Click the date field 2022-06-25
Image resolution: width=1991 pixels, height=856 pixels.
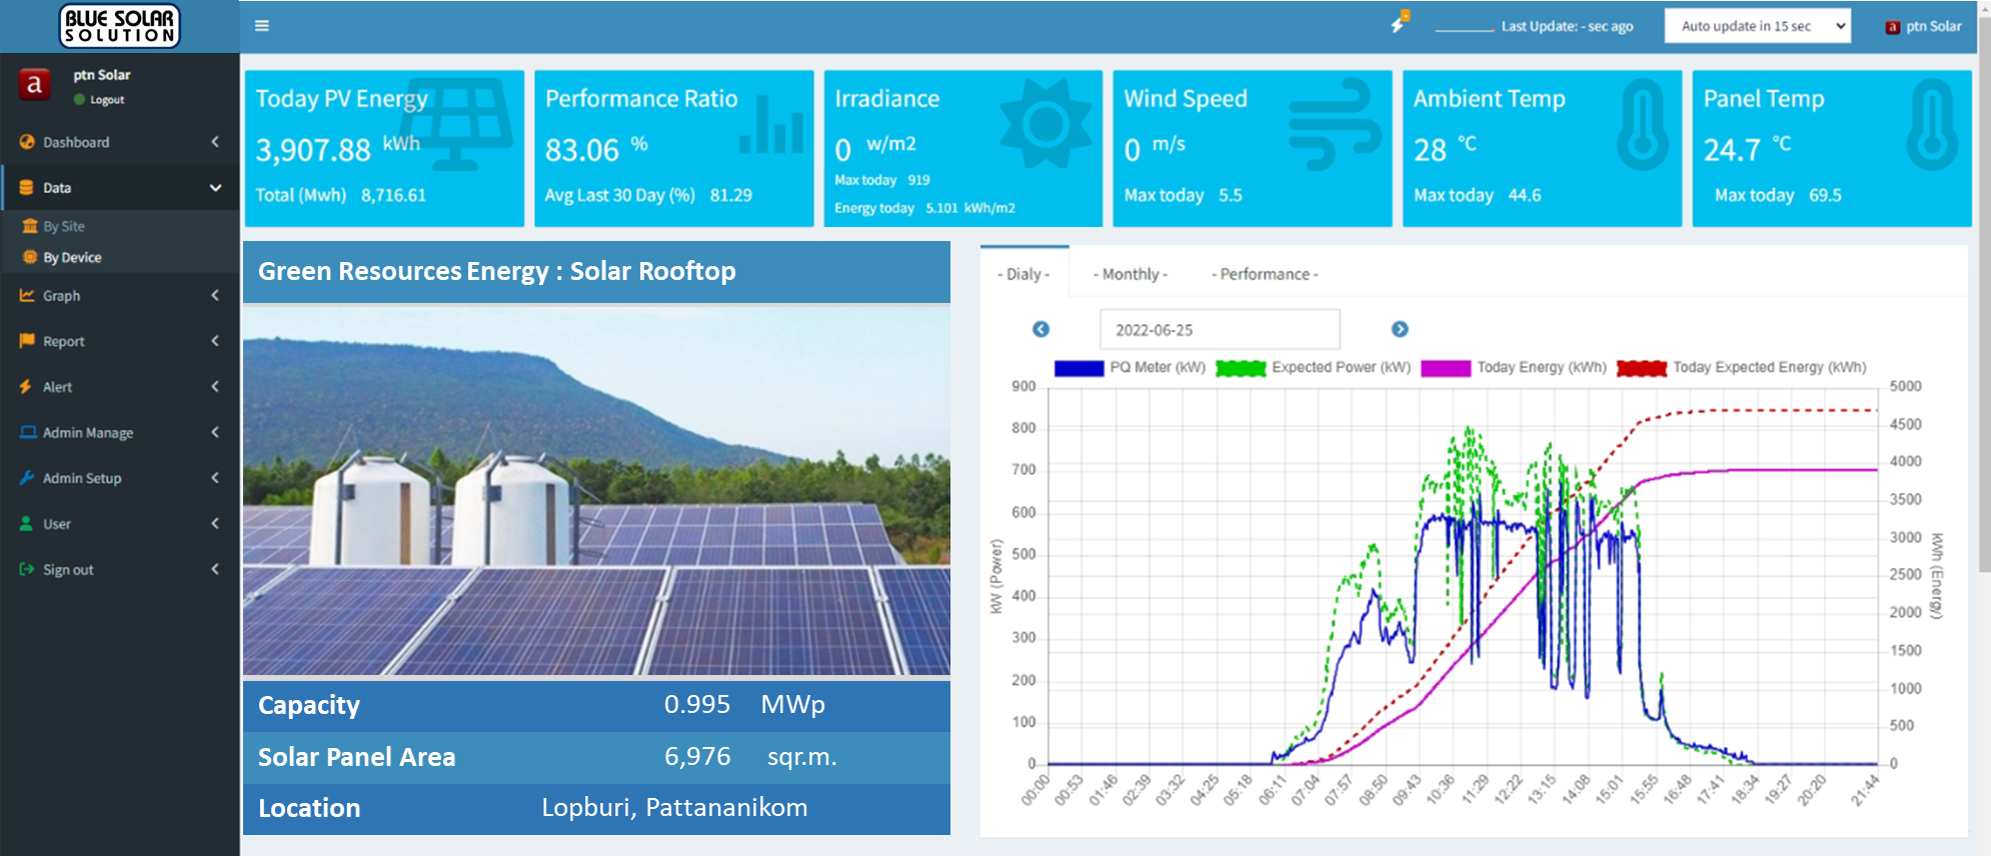[x=1220, y=329]
